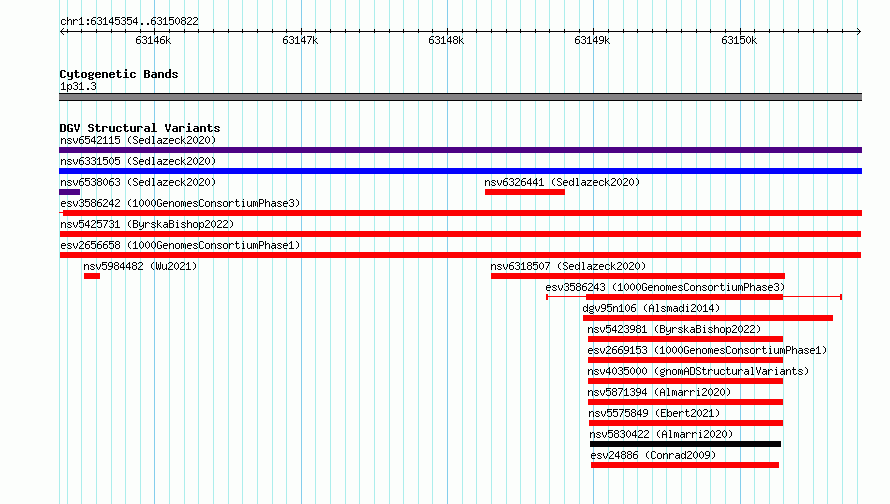Open the nsv5425731 (ByrskaBishop2022) label
Screen dimensions: 890x504
(147, 224)
